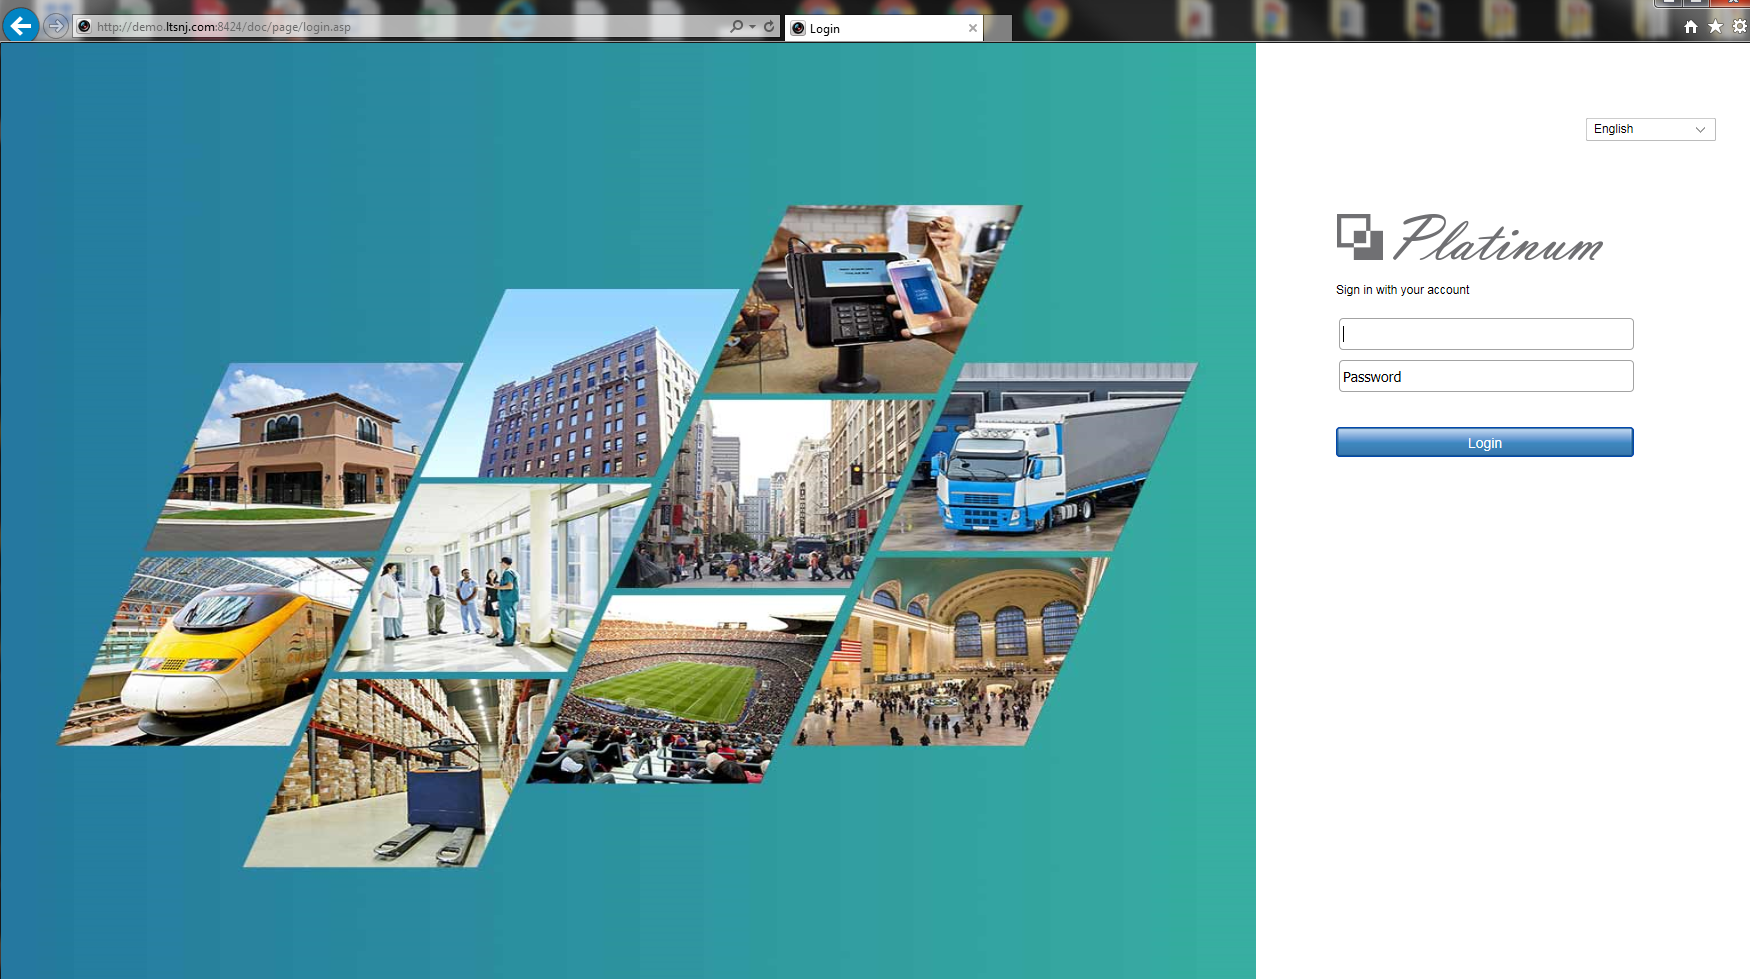Click the soccer stadium image
The image size is (1750, 979).
pyautogui.click(x=690, y=690)
